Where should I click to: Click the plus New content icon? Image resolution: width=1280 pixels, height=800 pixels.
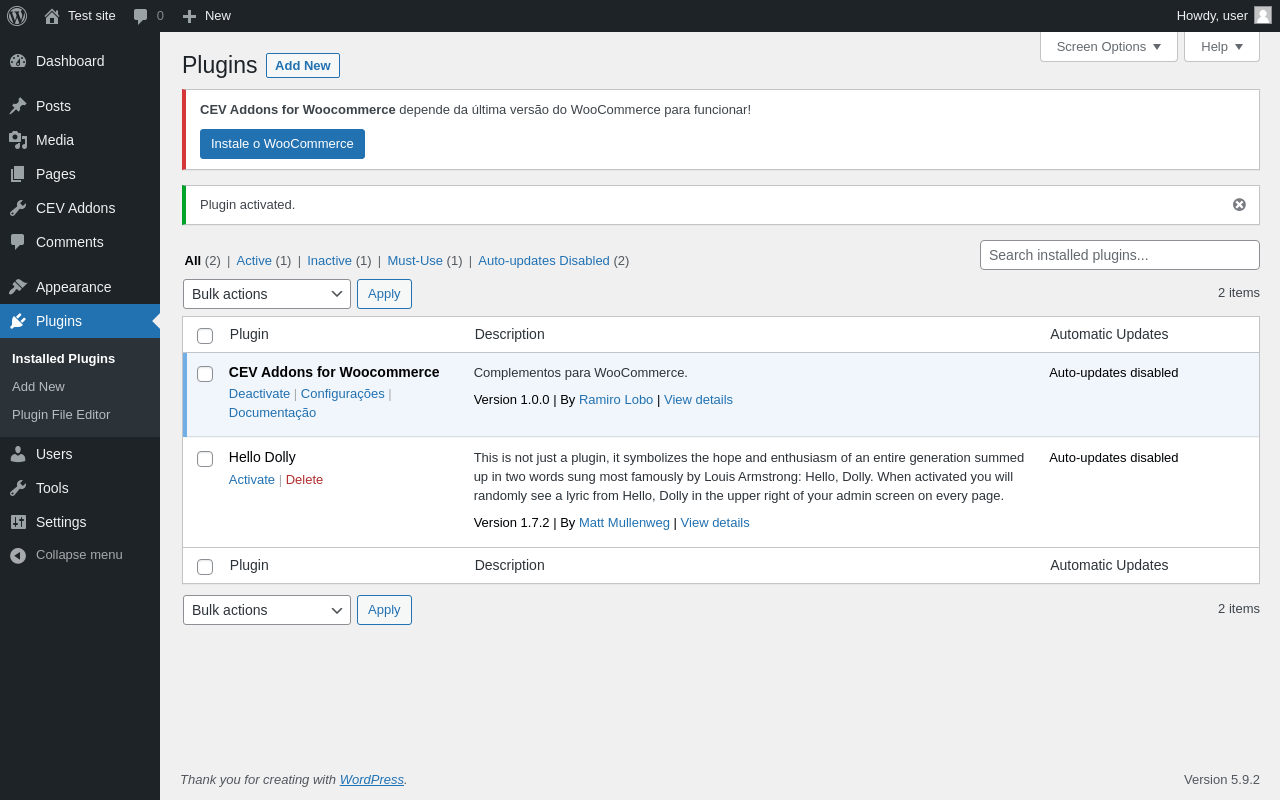click(x=189, y=16)
